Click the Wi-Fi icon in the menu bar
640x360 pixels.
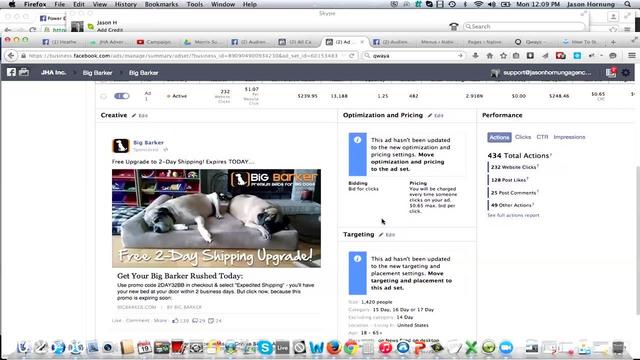pyautogui.click(x=478, y=4)
